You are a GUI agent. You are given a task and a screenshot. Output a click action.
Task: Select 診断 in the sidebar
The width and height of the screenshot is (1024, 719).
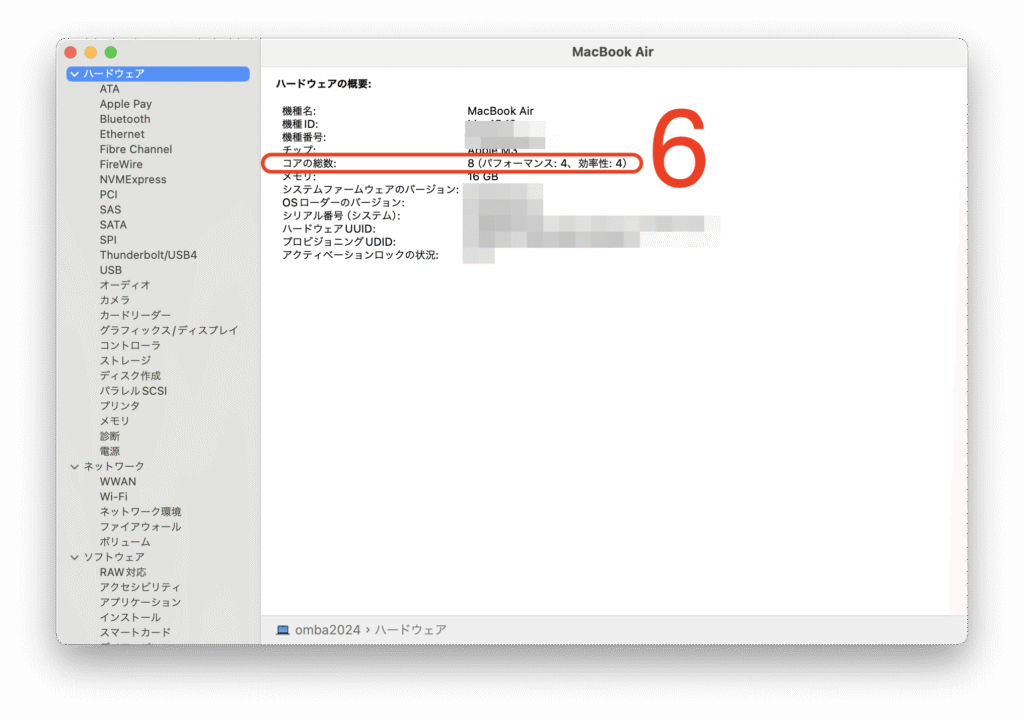tap(110, 436)
